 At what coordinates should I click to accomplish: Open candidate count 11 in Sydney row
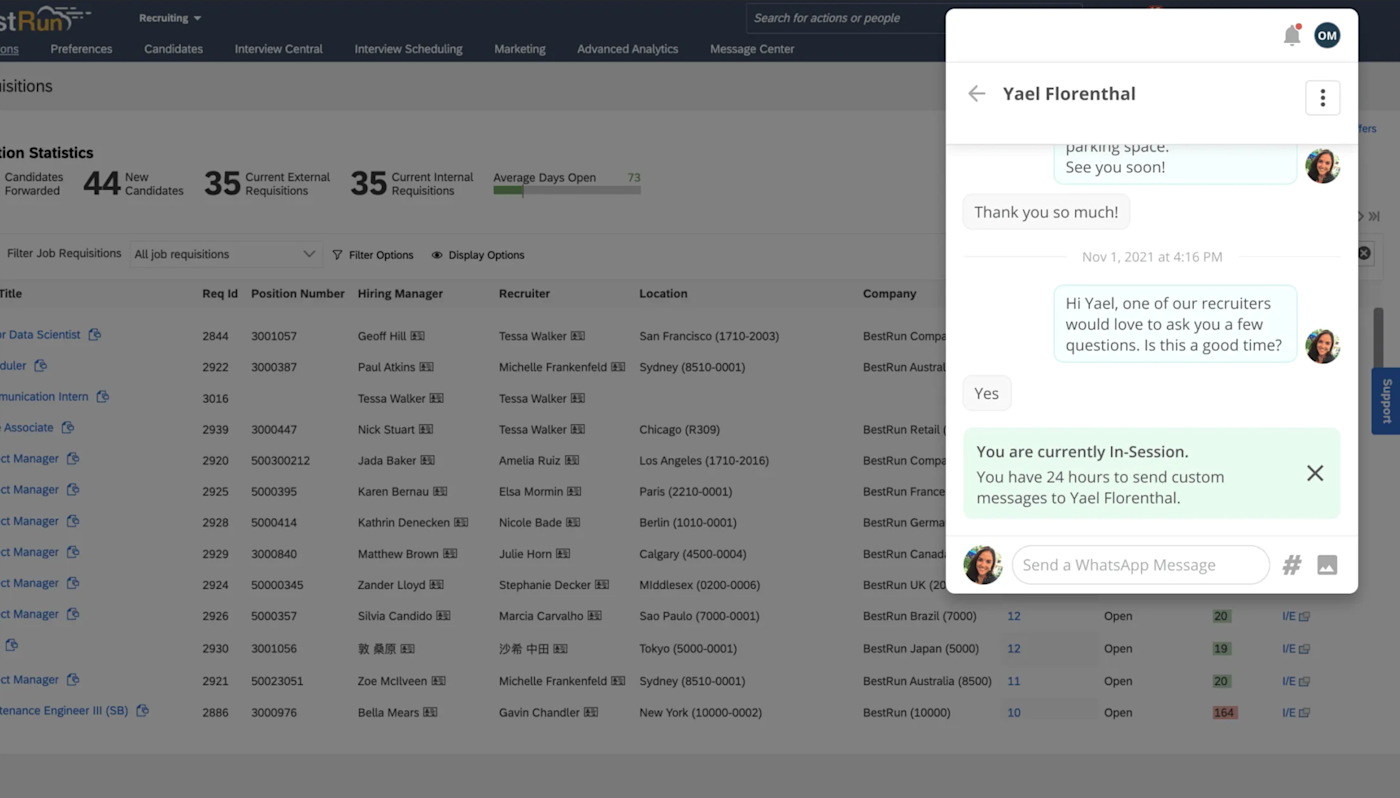(x=1014, y=681)
